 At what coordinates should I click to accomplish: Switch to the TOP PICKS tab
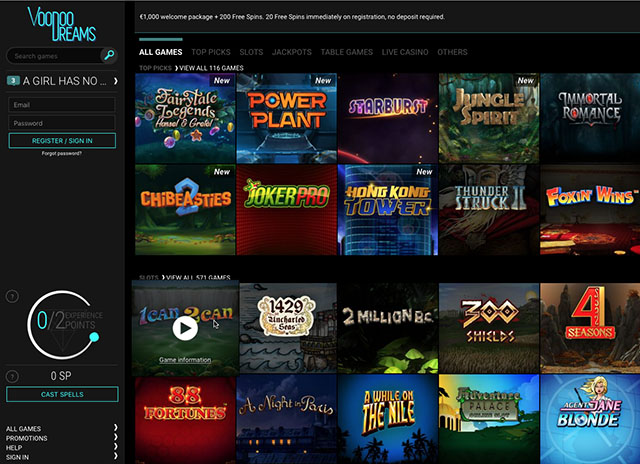[211, 52]
